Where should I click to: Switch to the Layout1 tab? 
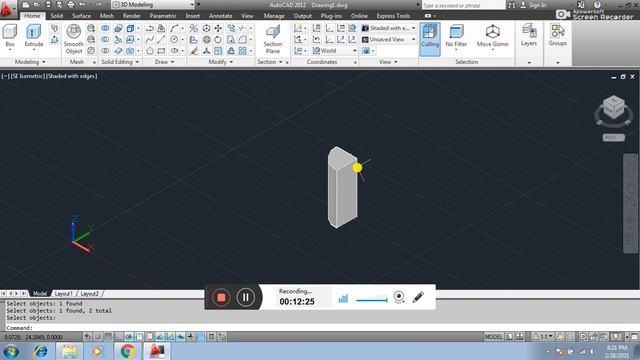point(64,293)
